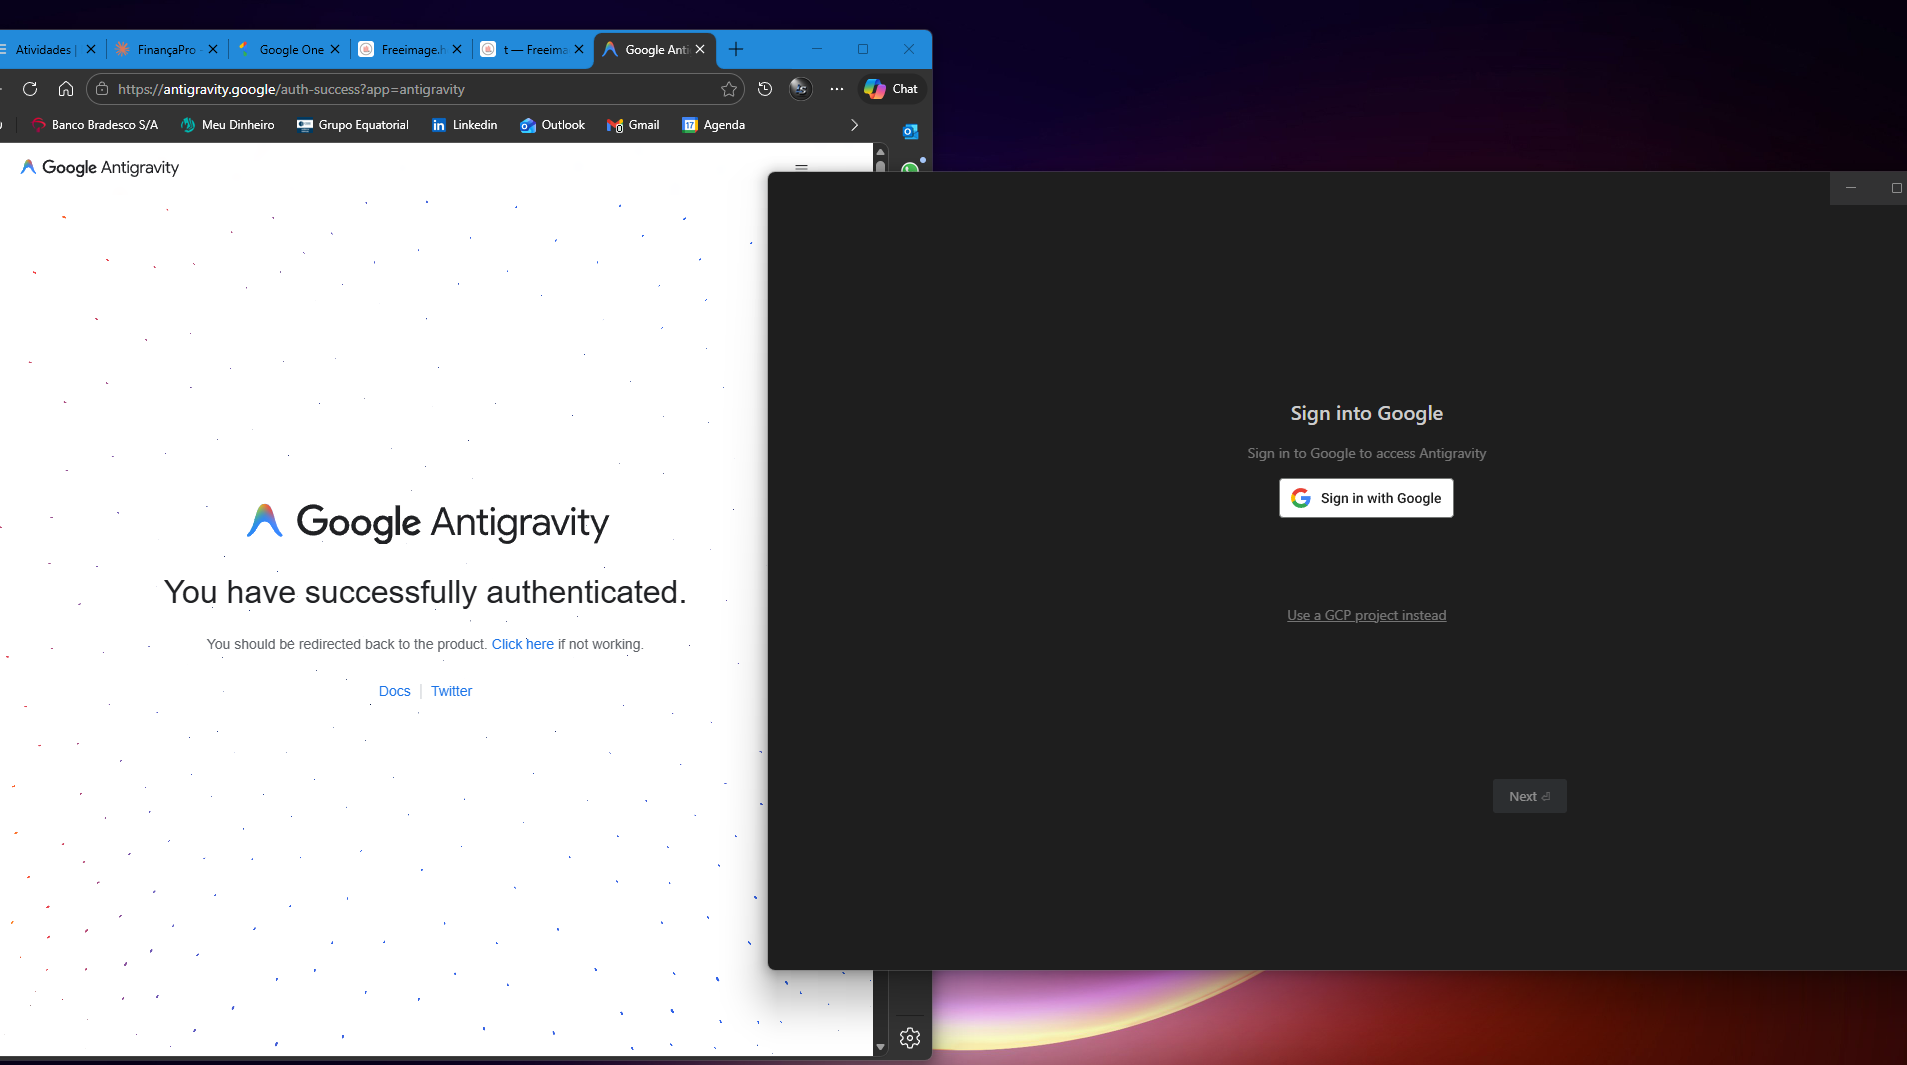View site information lock icon

(x=102, y=89)
